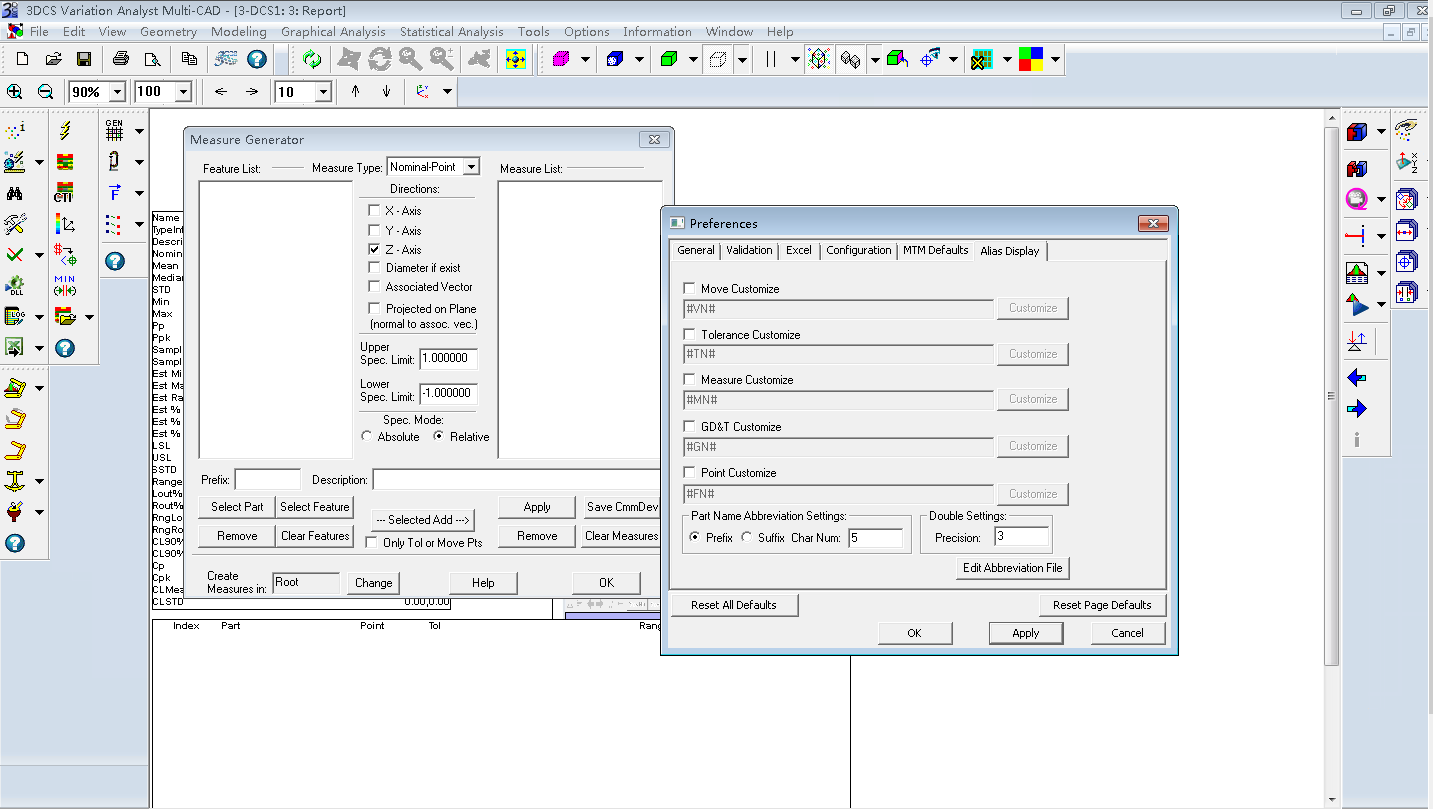Click the green refresh arrows icon

coord(312,59)
